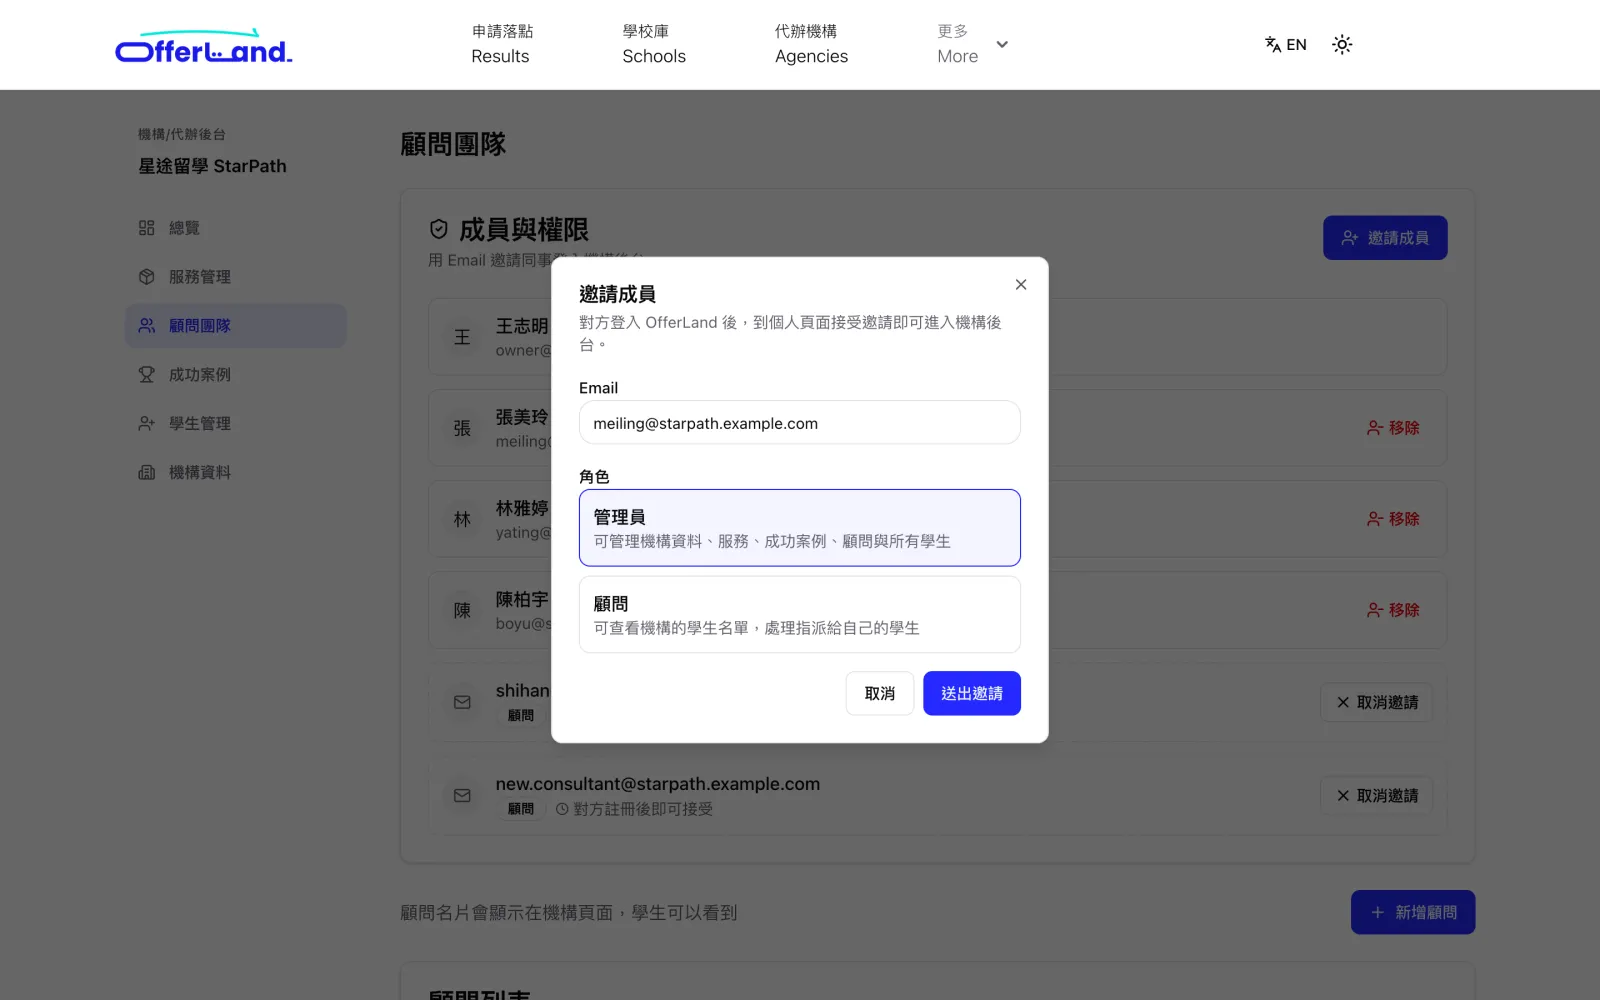Click 送出邀請 button
Viewport: 1600px width, 1000px height.
pos(972,693)
